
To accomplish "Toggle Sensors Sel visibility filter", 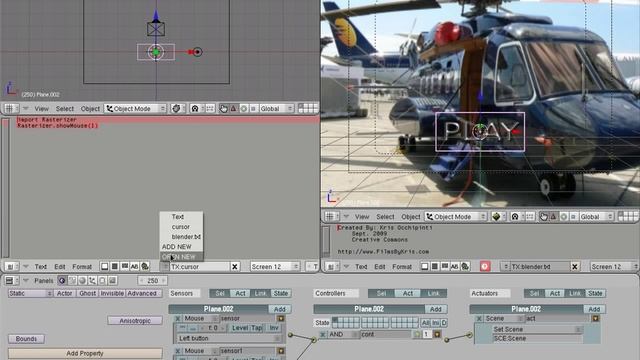I will [220, 293].
